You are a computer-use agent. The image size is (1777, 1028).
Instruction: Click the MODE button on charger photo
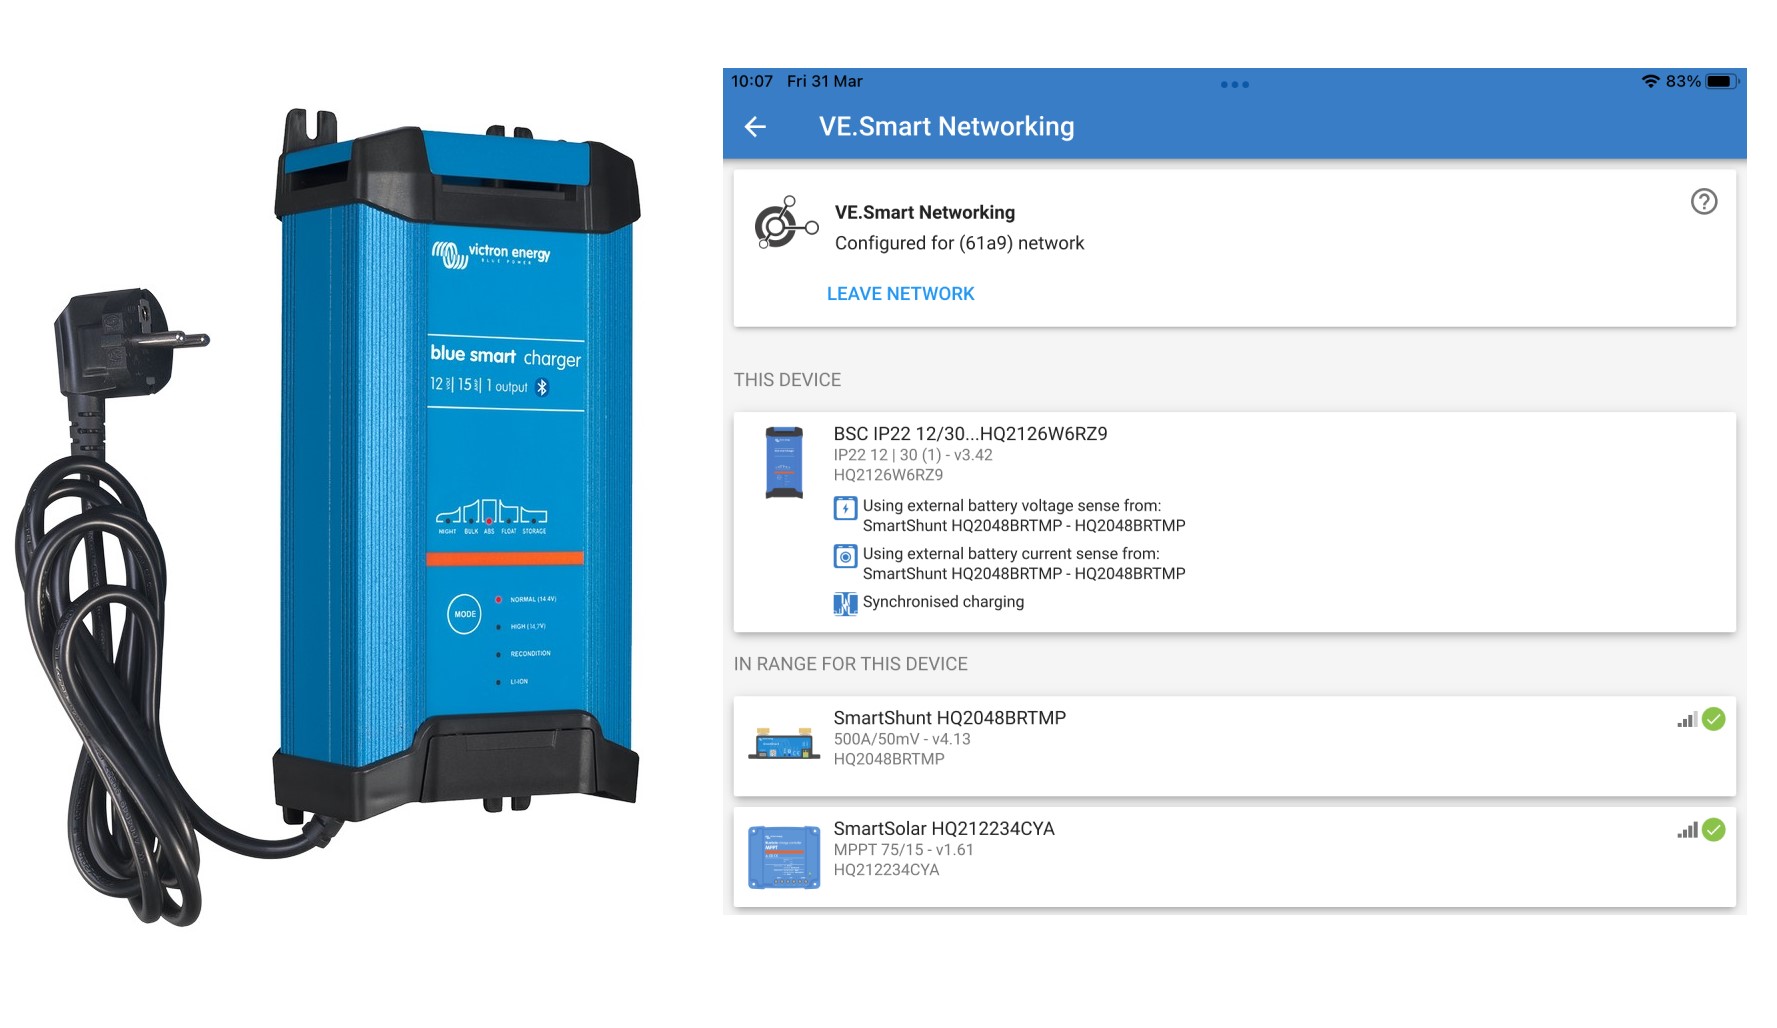(x=465, y=614)
